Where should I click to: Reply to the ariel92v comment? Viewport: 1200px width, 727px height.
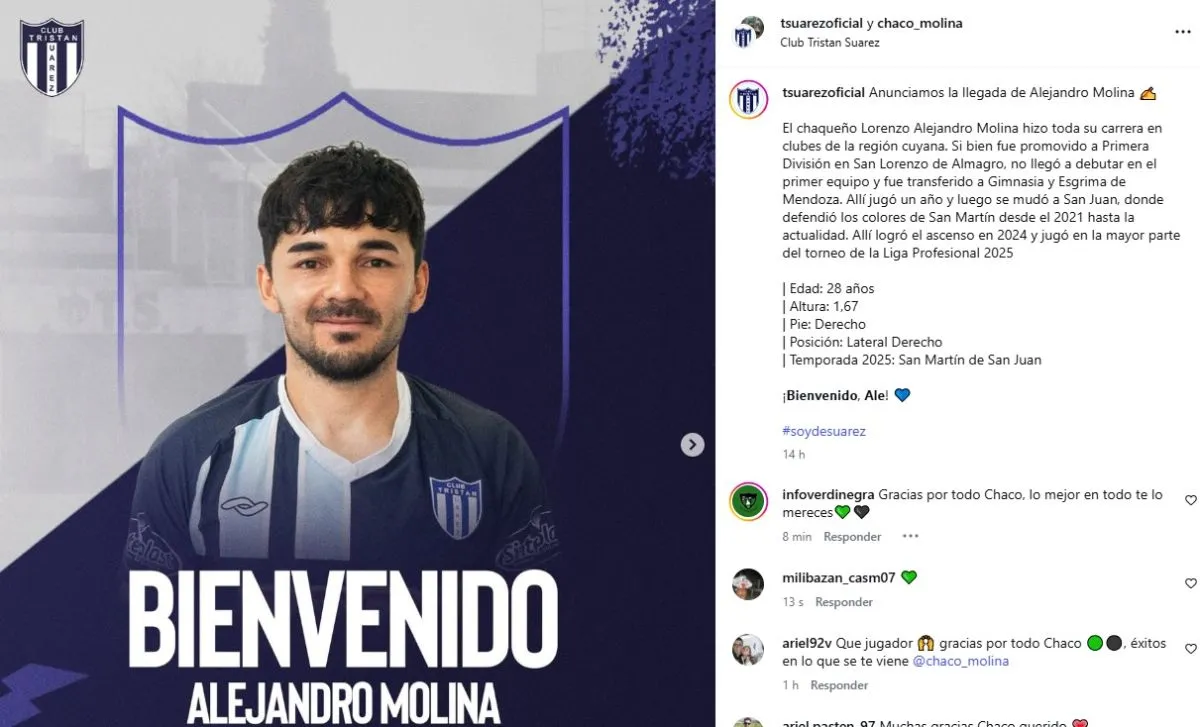pos(839,685)
